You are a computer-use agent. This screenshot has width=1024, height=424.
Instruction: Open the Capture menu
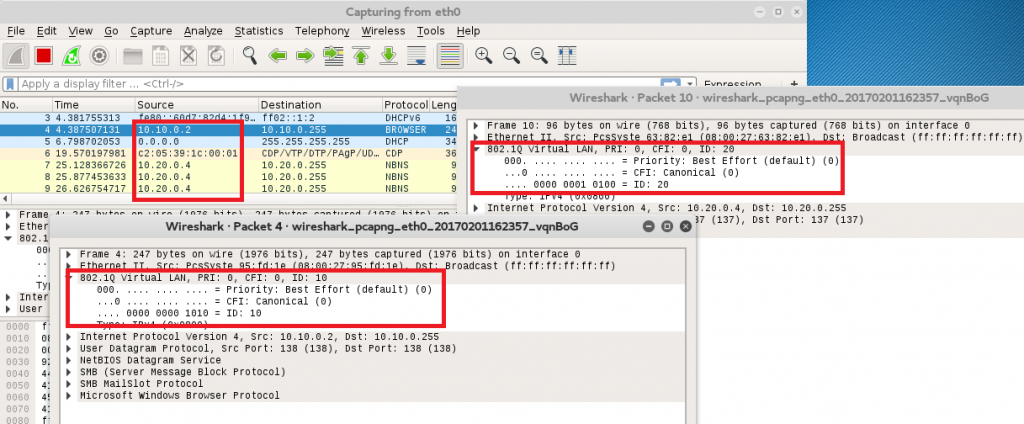[151, 31]
